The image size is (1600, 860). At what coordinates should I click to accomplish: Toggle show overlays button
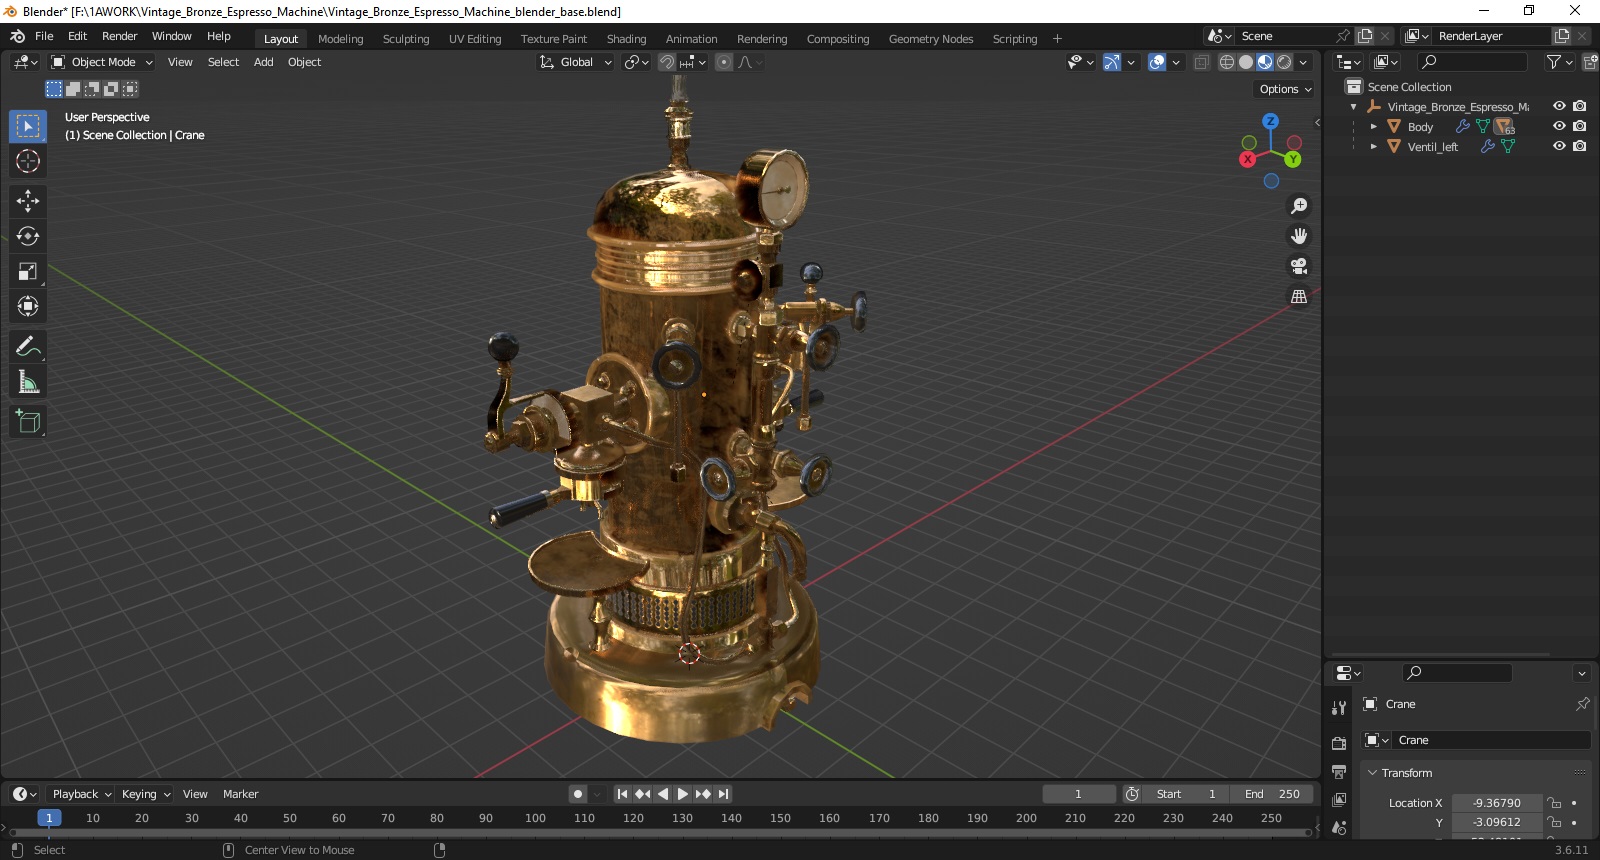pos(1157,62)
